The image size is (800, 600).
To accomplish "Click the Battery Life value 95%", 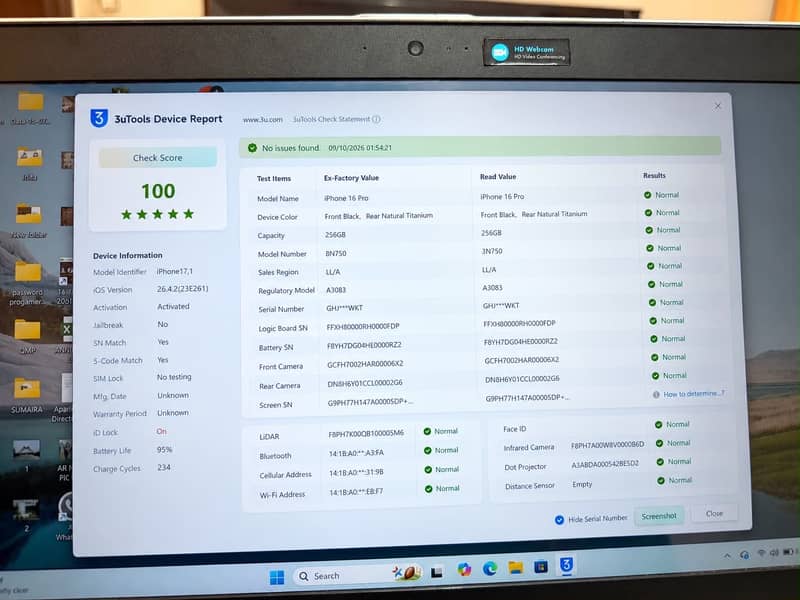I will coord(164,450).
